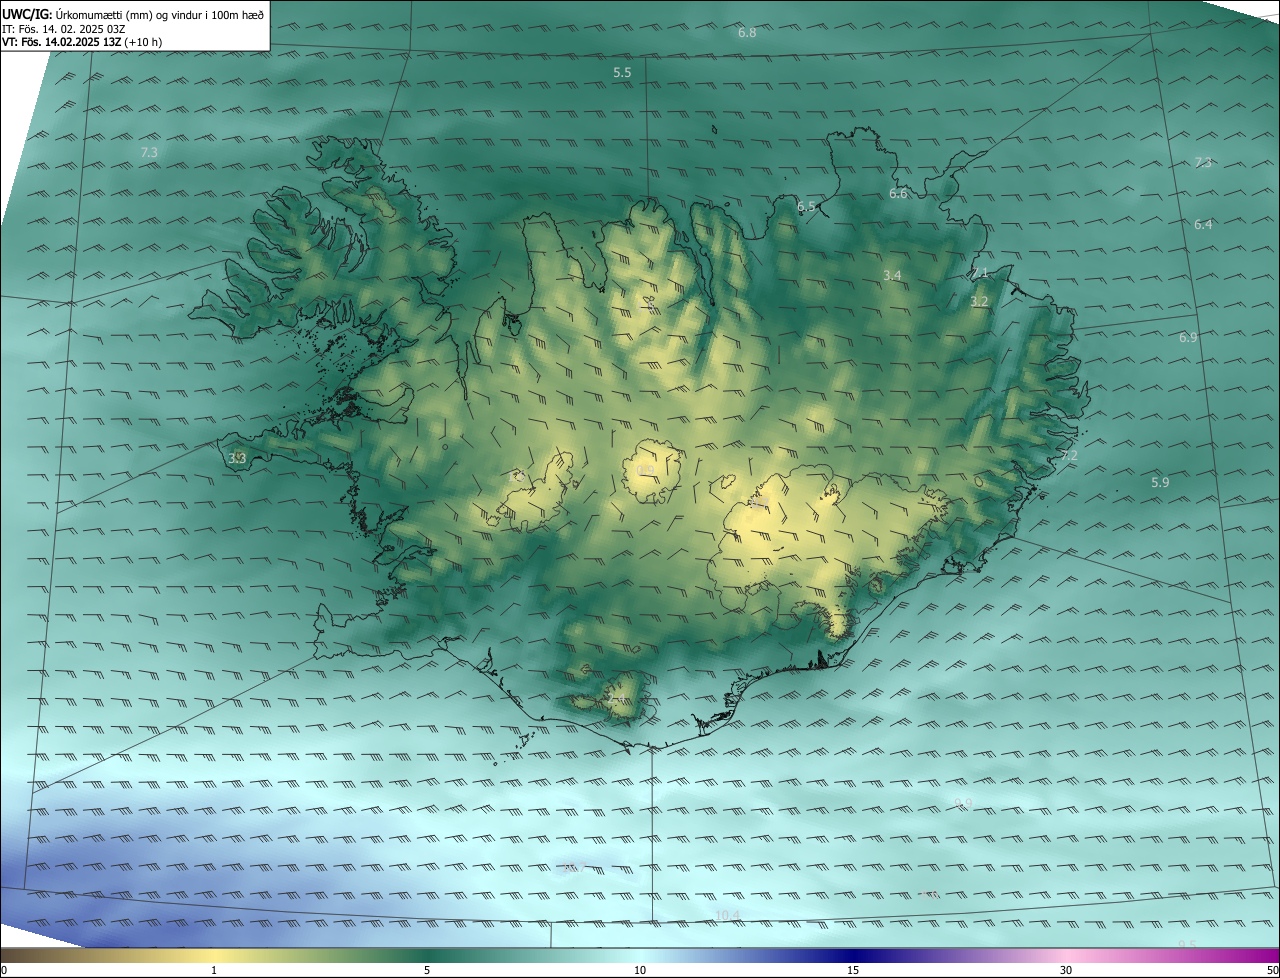
Task: Click the 3.2 value label on the map
Action: [979, 301]
